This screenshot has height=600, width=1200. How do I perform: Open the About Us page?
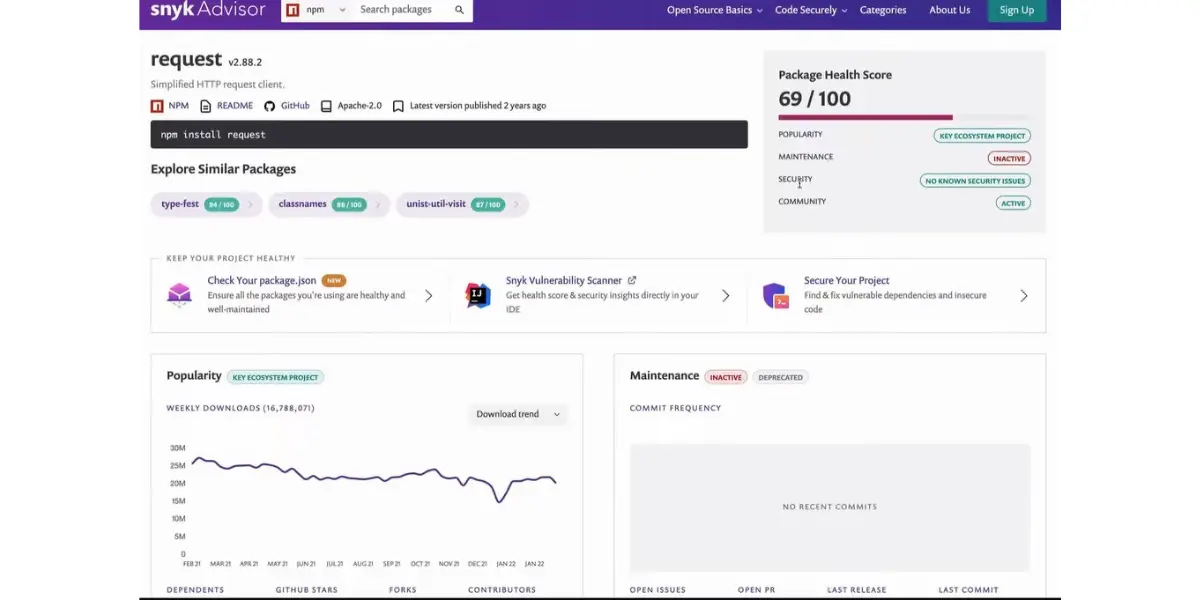click(x=950, y=10)
